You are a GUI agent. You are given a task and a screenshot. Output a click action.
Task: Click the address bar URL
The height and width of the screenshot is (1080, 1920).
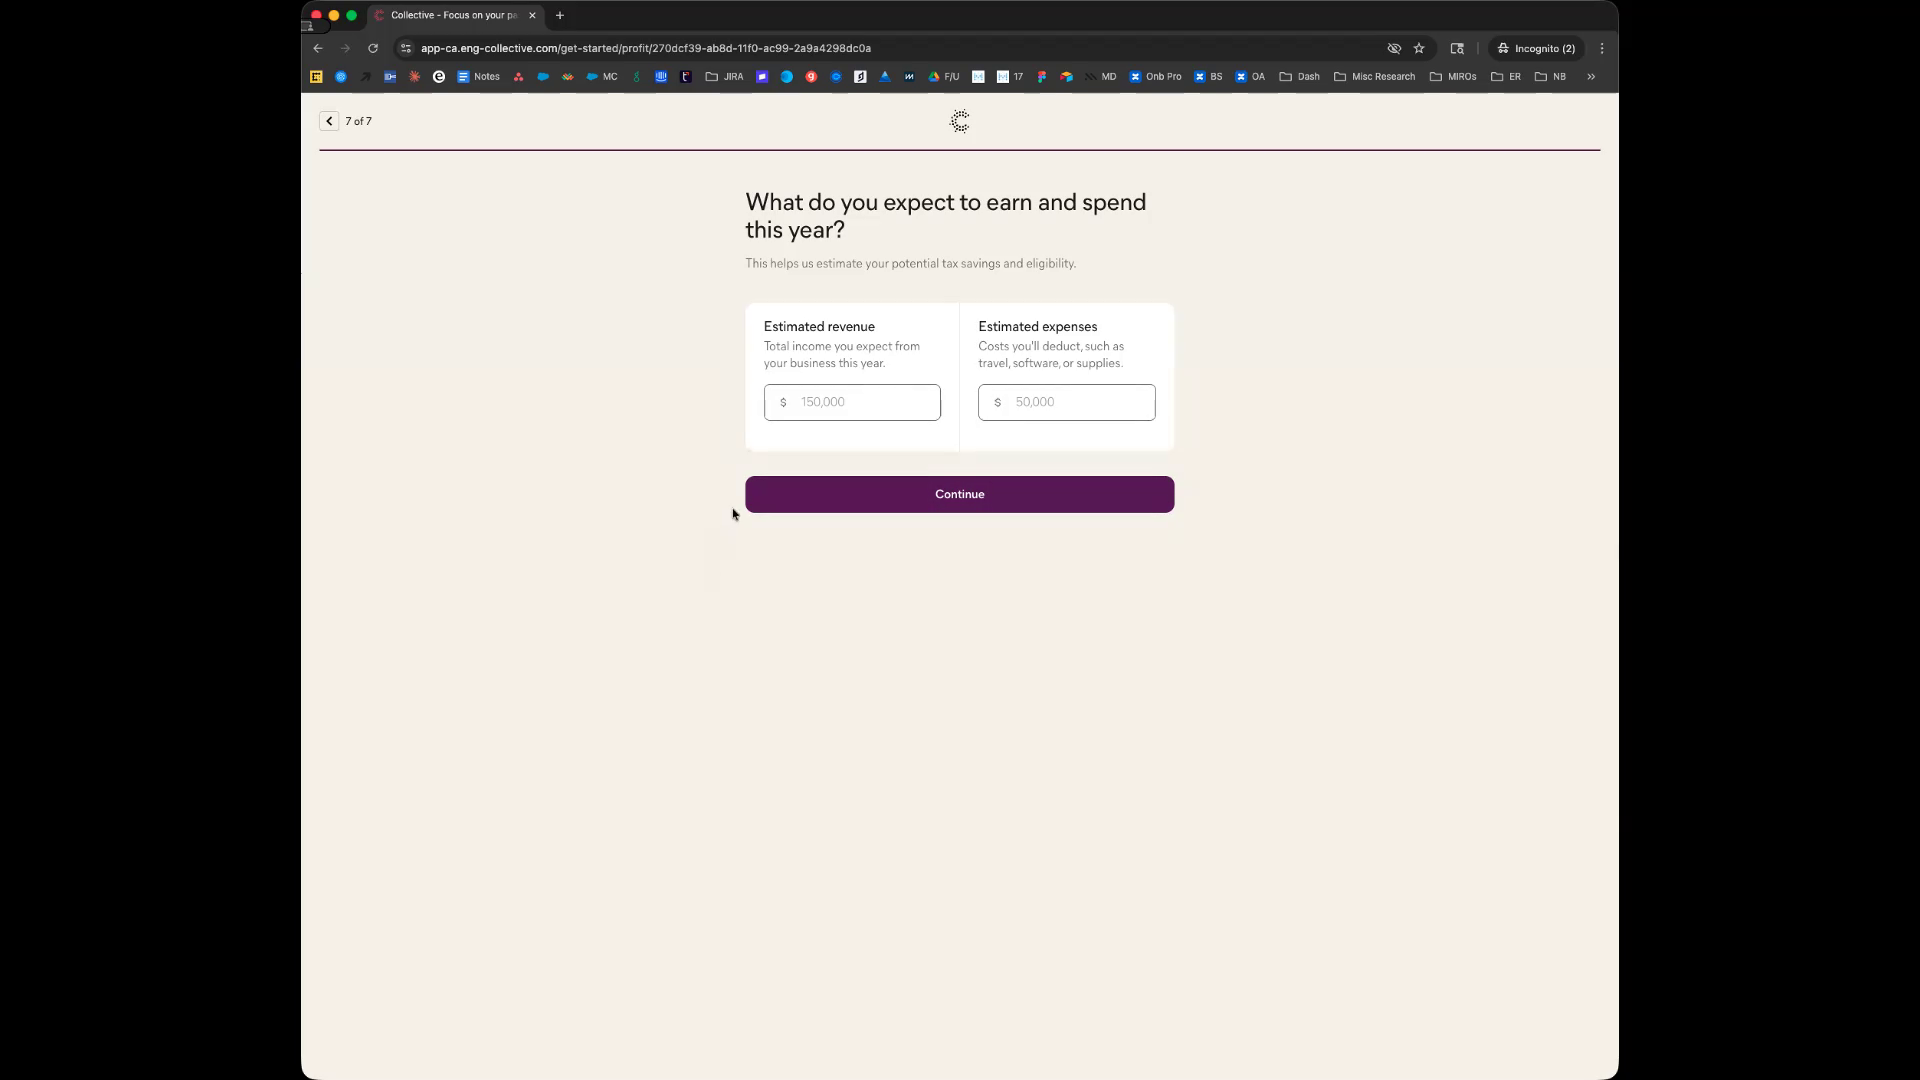click(645, 48)
